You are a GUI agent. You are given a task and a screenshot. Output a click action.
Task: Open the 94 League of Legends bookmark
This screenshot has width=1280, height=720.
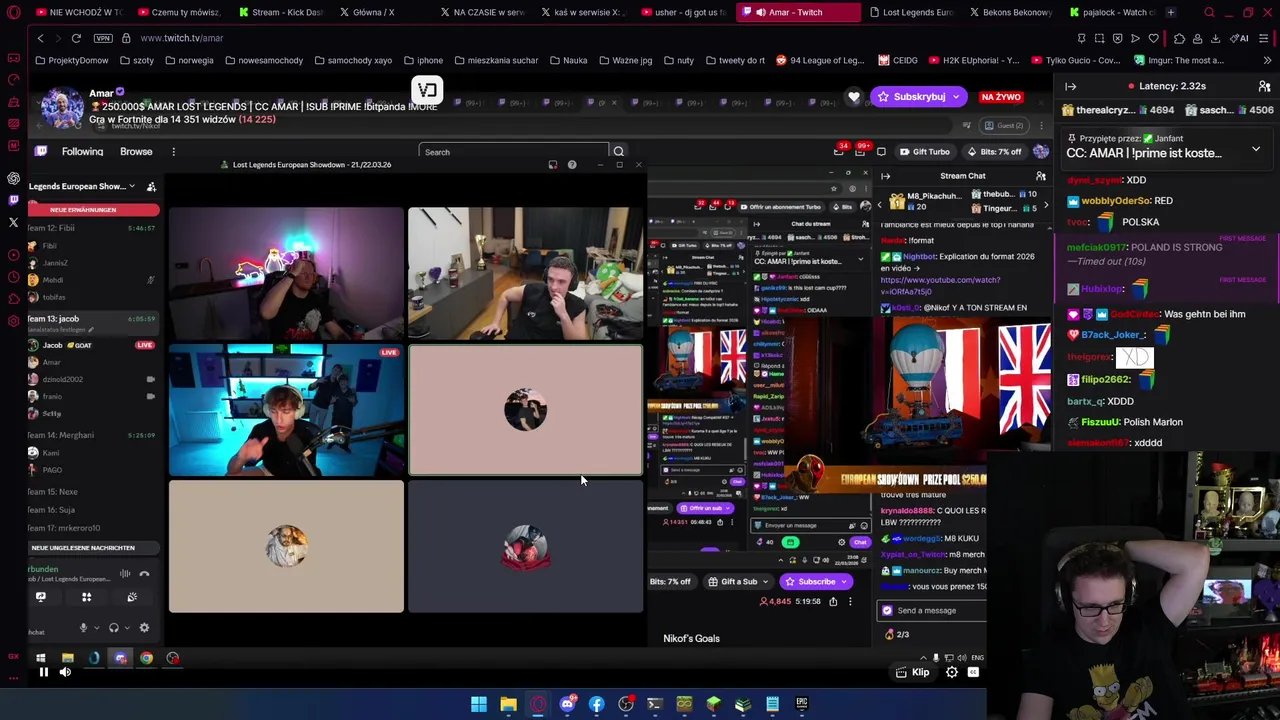[819, 60]
